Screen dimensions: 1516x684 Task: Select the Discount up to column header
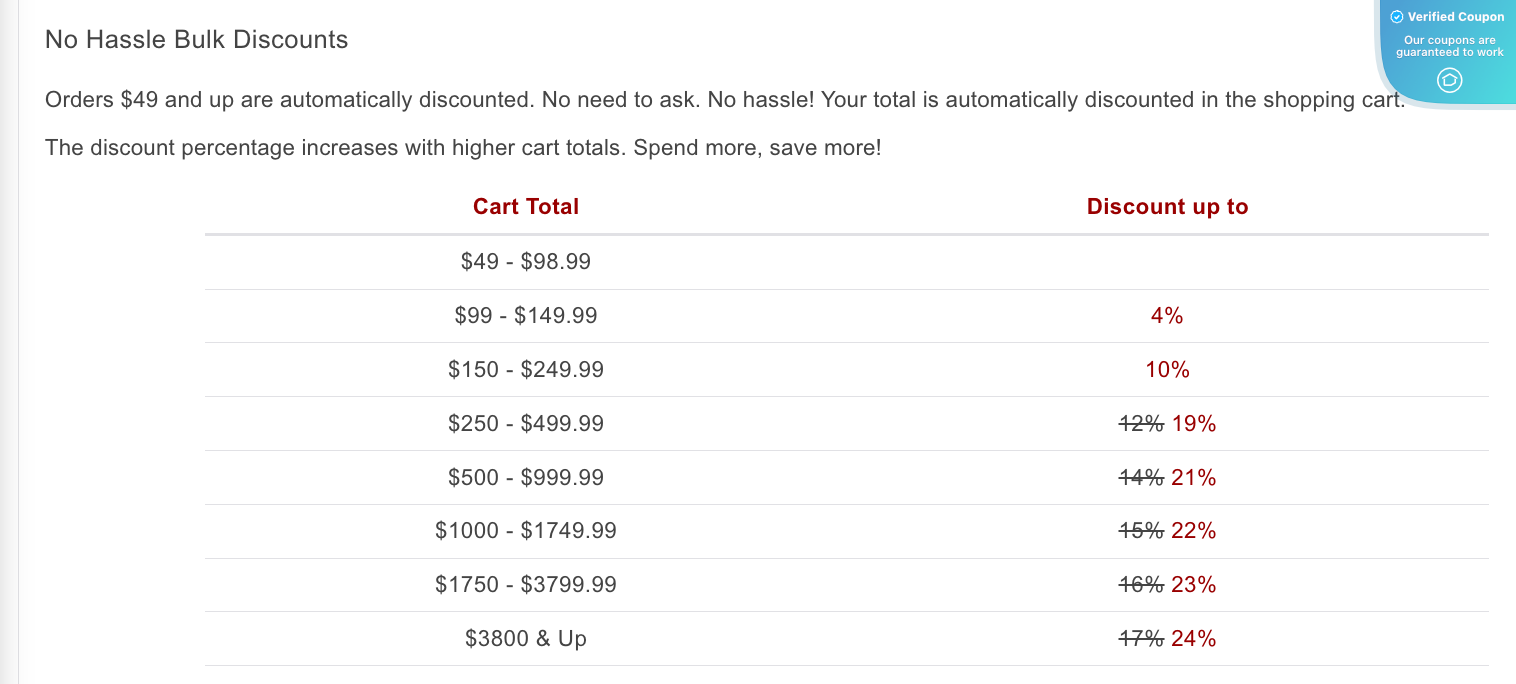(1167, 206)
